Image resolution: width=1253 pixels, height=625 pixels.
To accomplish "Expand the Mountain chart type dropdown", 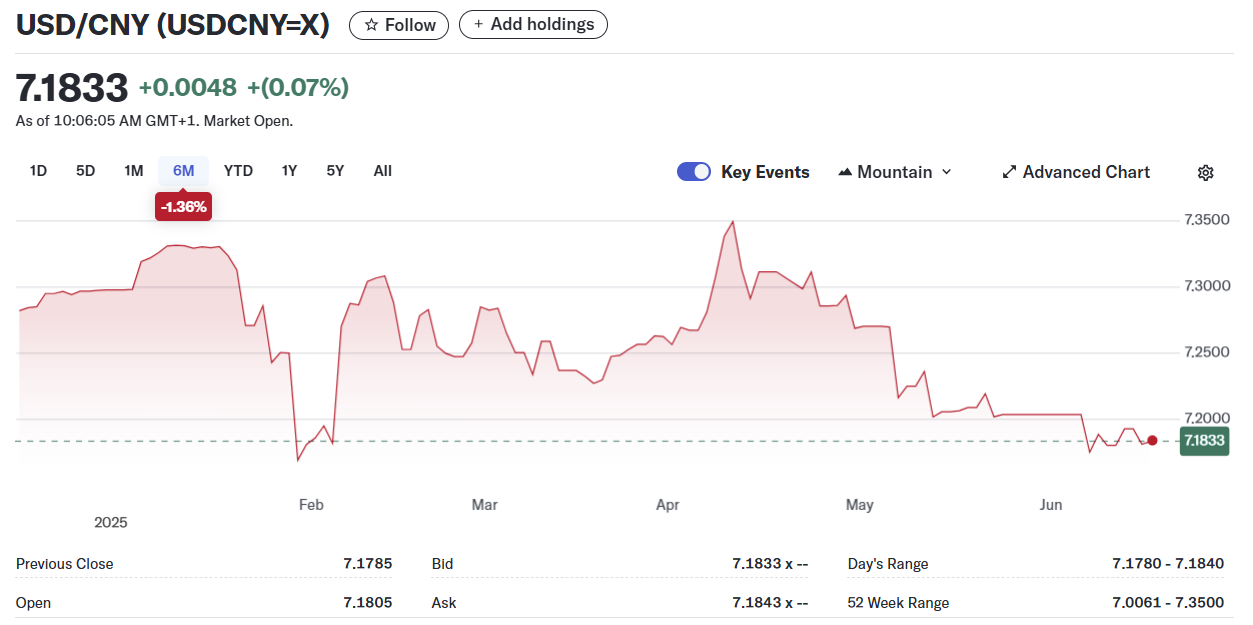I will 946,173.
